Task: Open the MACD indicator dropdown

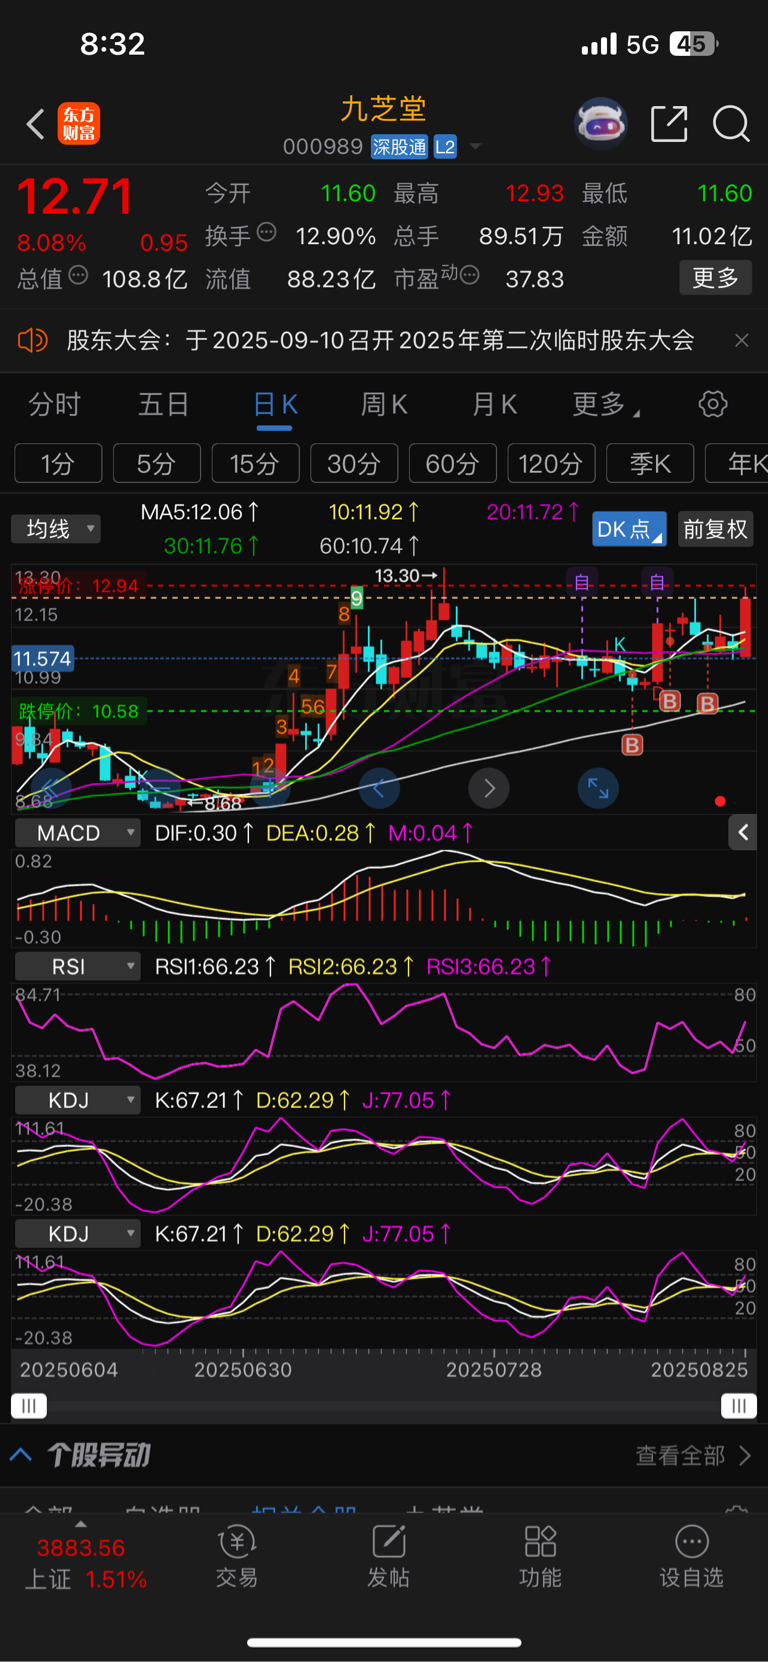Action: coord(77,833)
